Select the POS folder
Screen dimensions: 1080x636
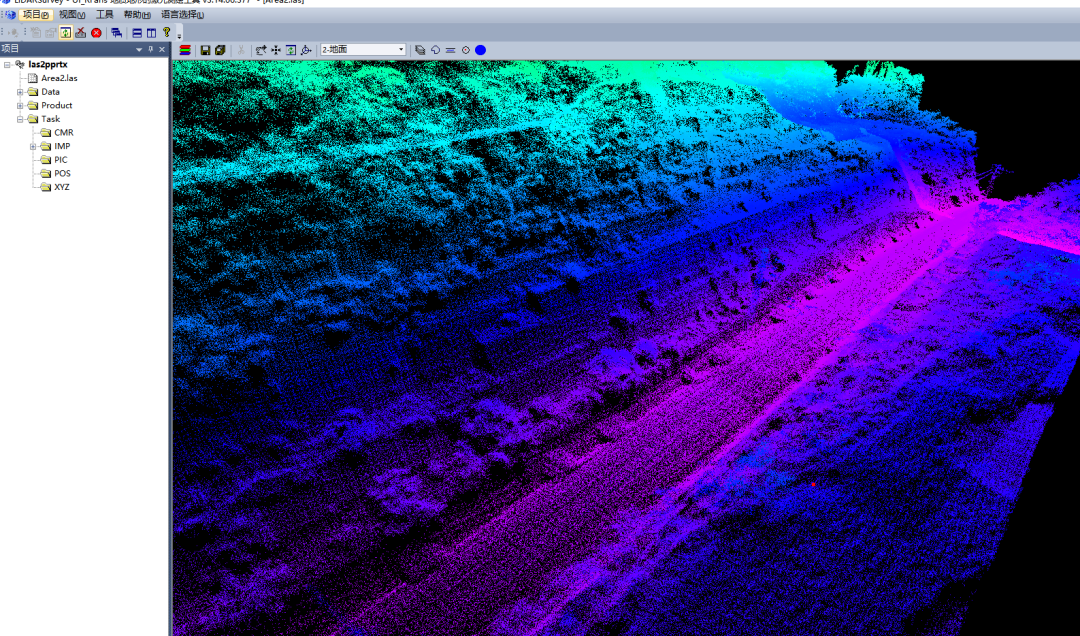coord(62,174)
